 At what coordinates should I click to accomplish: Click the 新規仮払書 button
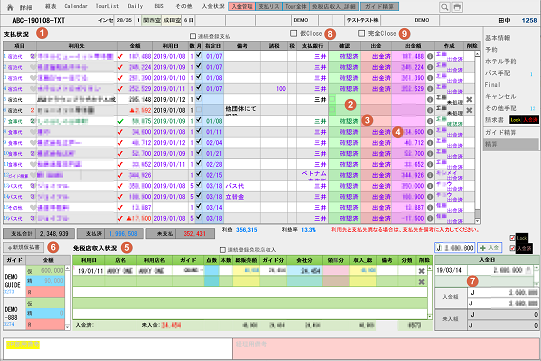pos(23,247)
